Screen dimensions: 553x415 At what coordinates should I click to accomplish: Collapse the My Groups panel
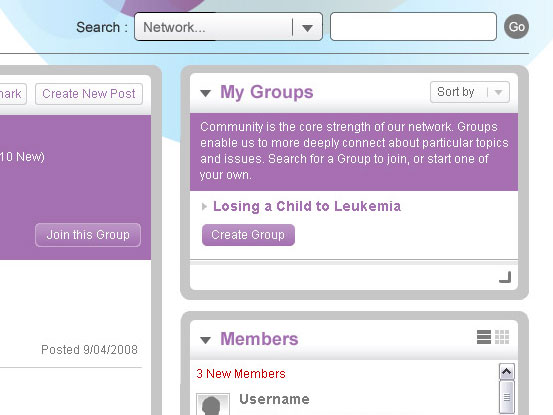pos(206,93)
